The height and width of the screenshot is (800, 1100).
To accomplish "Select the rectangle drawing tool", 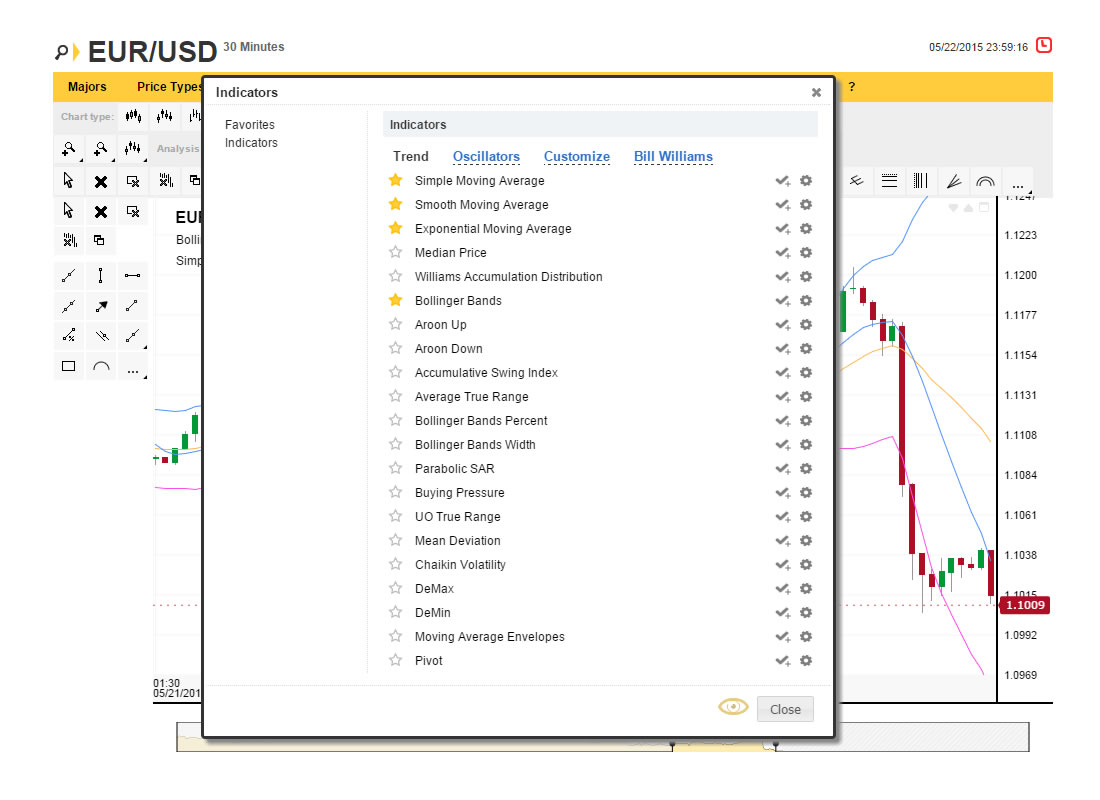I will pyautogui.click(x=68, y=366).
